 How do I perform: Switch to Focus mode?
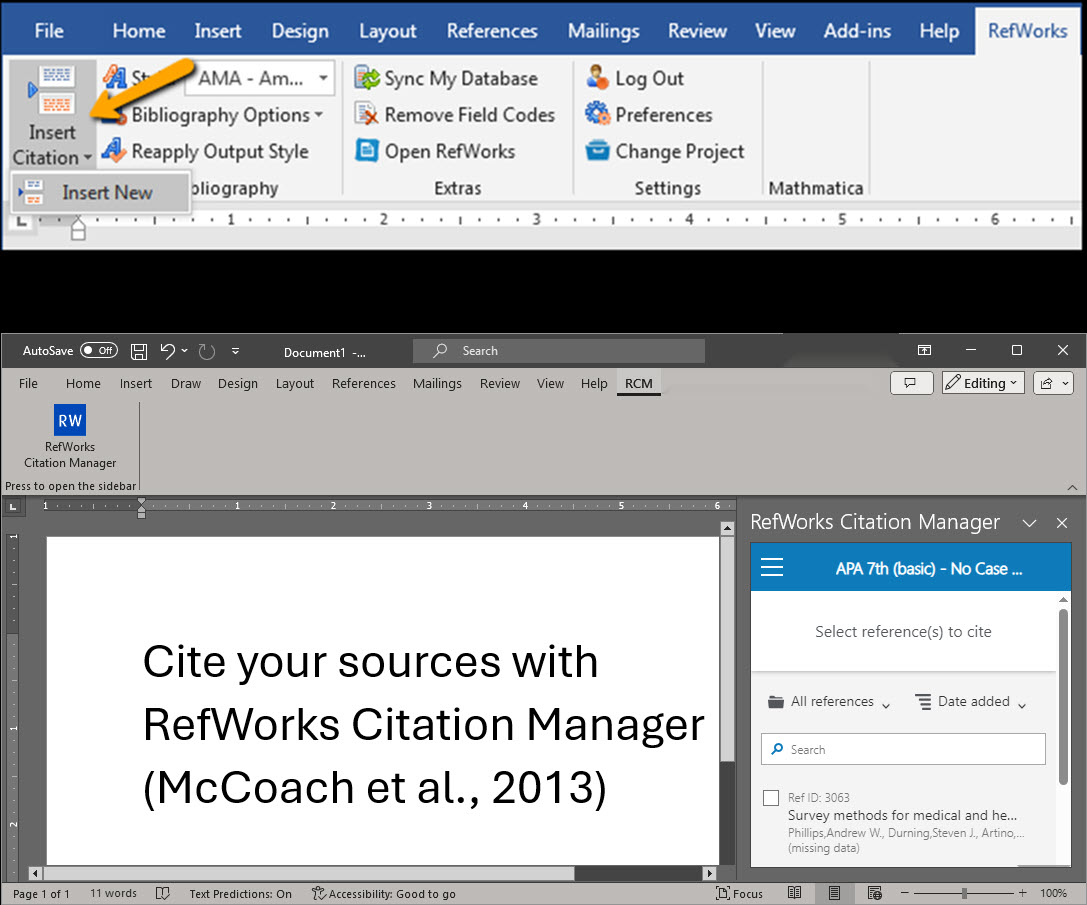tap(739, 894)
